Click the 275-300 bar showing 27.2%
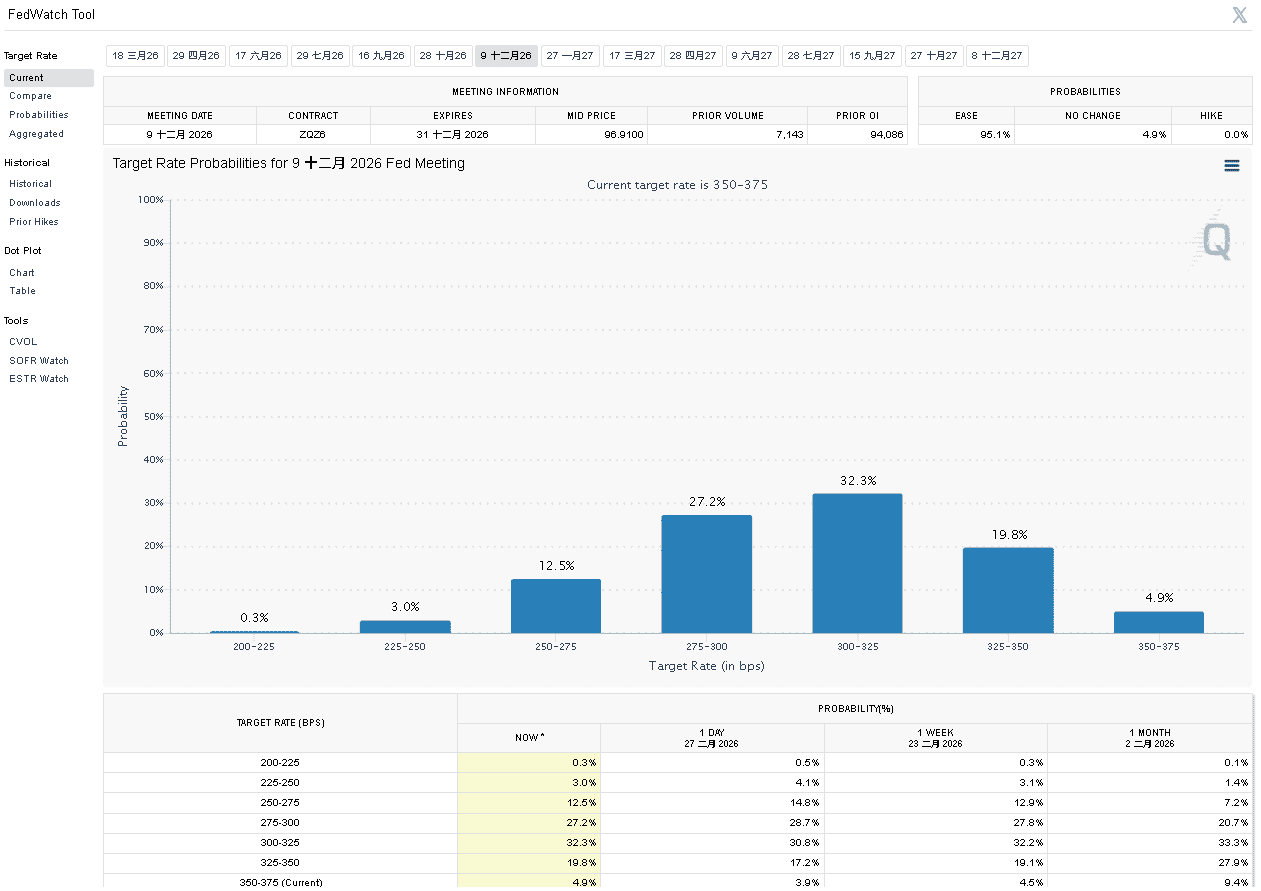Viewport: 1261px width, 891px height. (x=706, y=574)
